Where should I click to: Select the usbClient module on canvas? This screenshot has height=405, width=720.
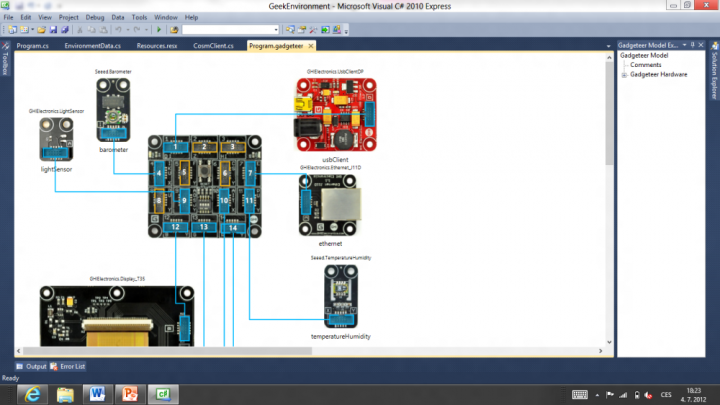(335, 115)
